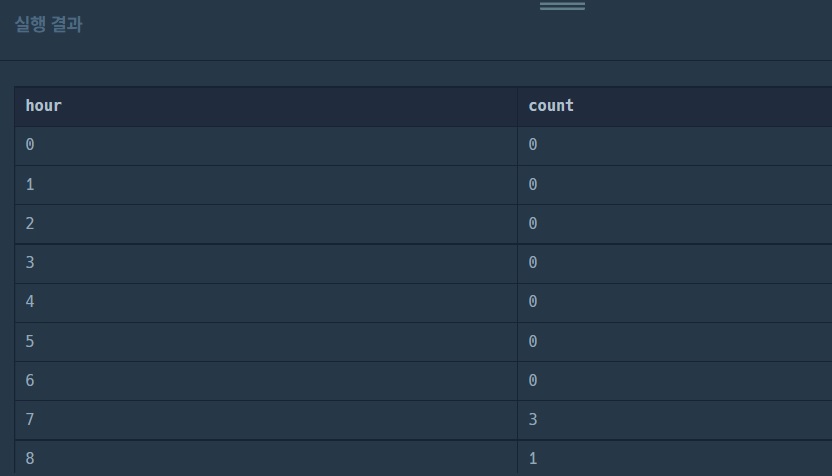
Task: Click count cell in hour 1 row
Action: pos(675,185)
